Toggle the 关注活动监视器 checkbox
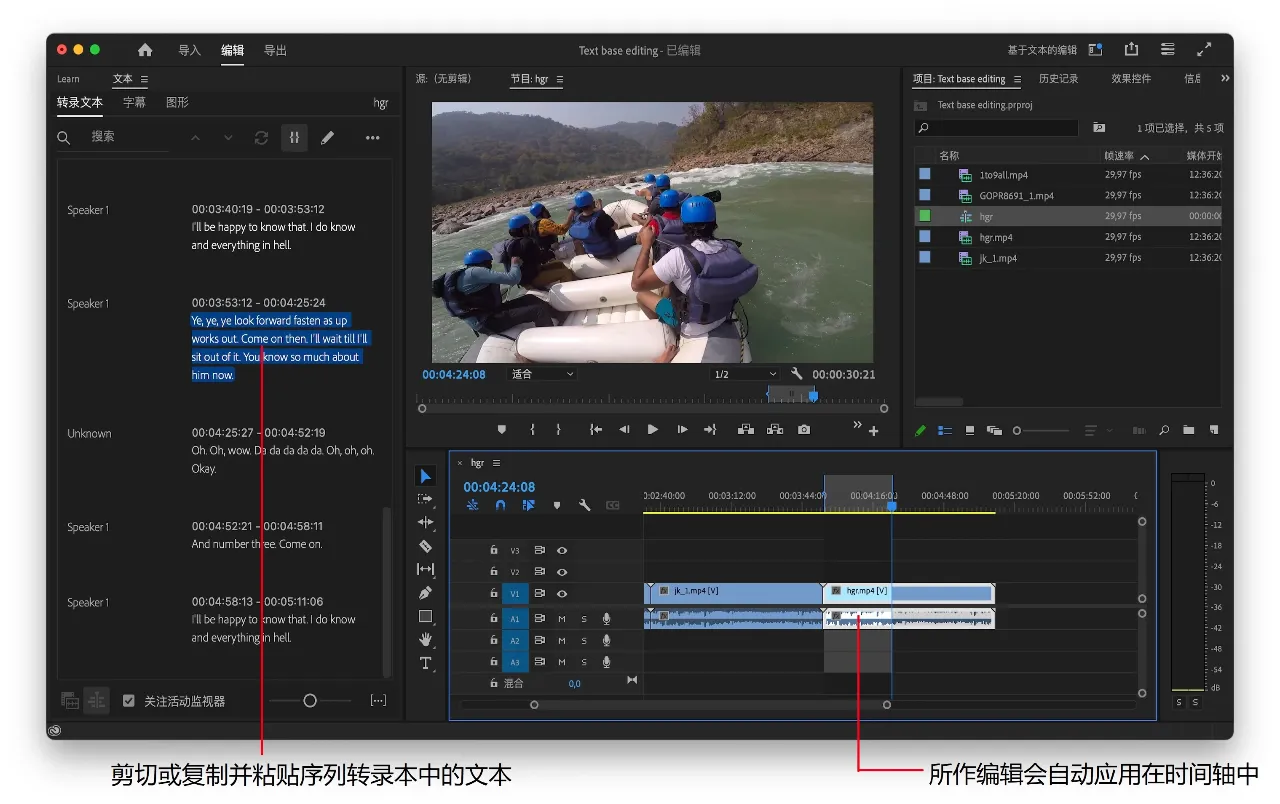Viewport: 1280px width, 804px height. coord(129,700)
